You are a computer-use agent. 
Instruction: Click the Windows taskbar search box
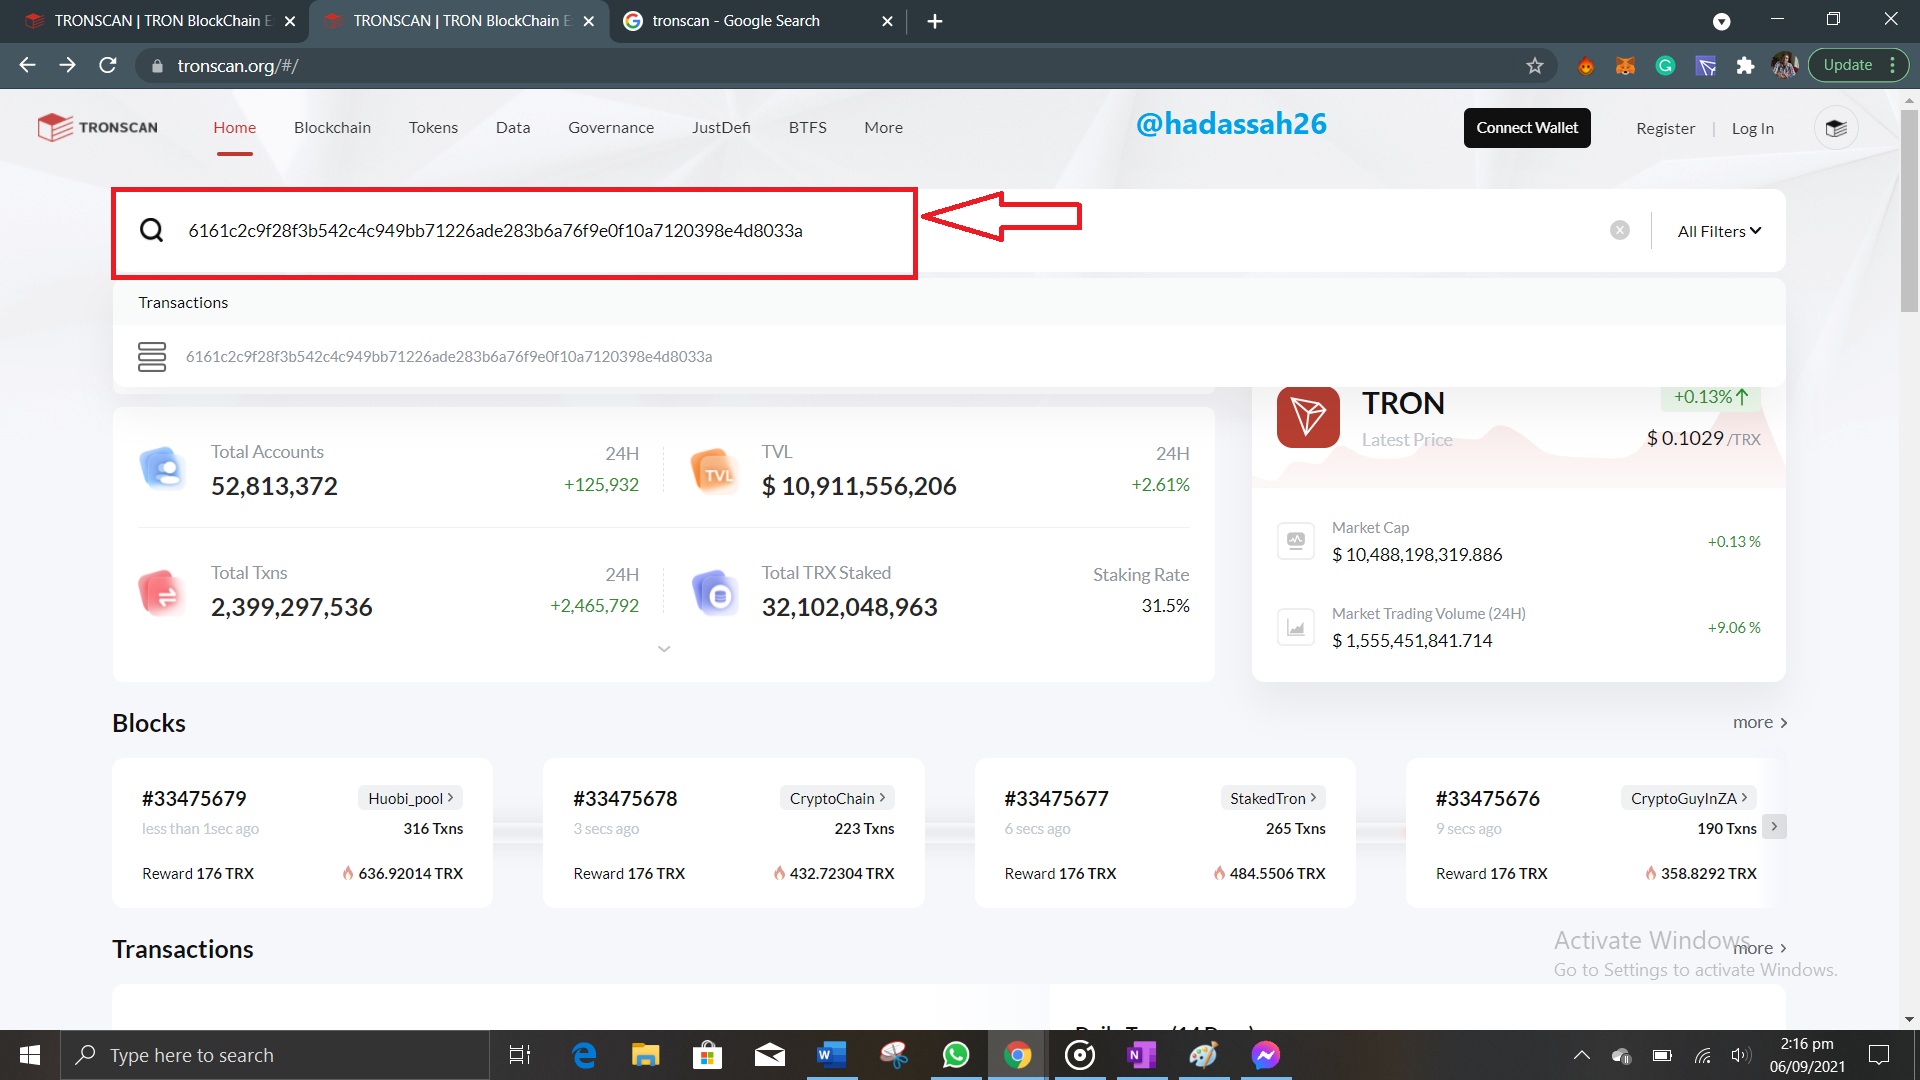coord(275,1055)
